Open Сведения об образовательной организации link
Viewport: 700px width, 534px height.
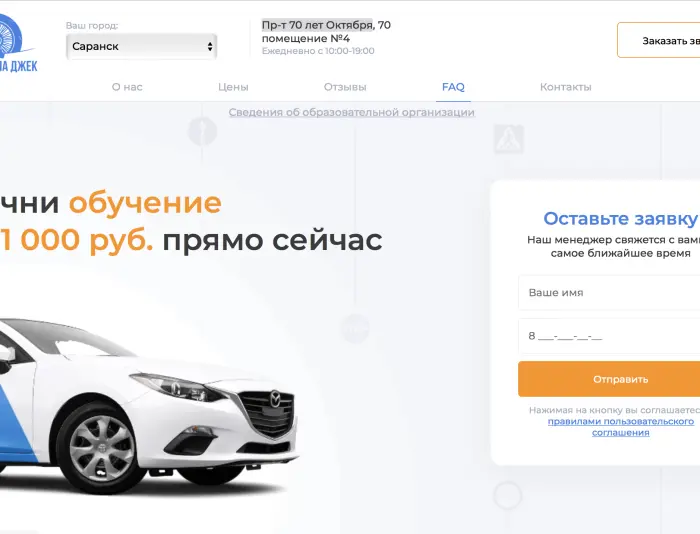click(x=351, y=112)
